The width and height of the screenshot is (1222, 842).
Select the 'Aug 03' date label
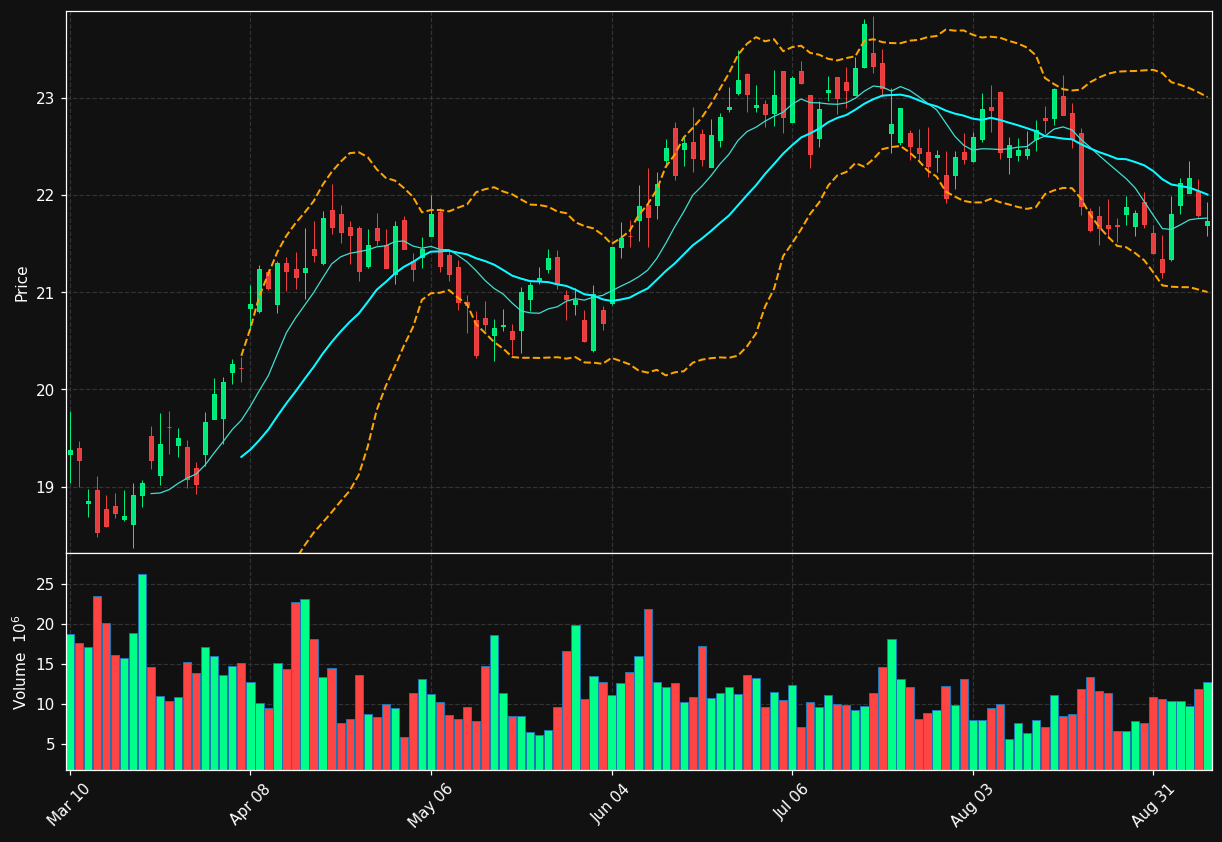coord(972,804)
